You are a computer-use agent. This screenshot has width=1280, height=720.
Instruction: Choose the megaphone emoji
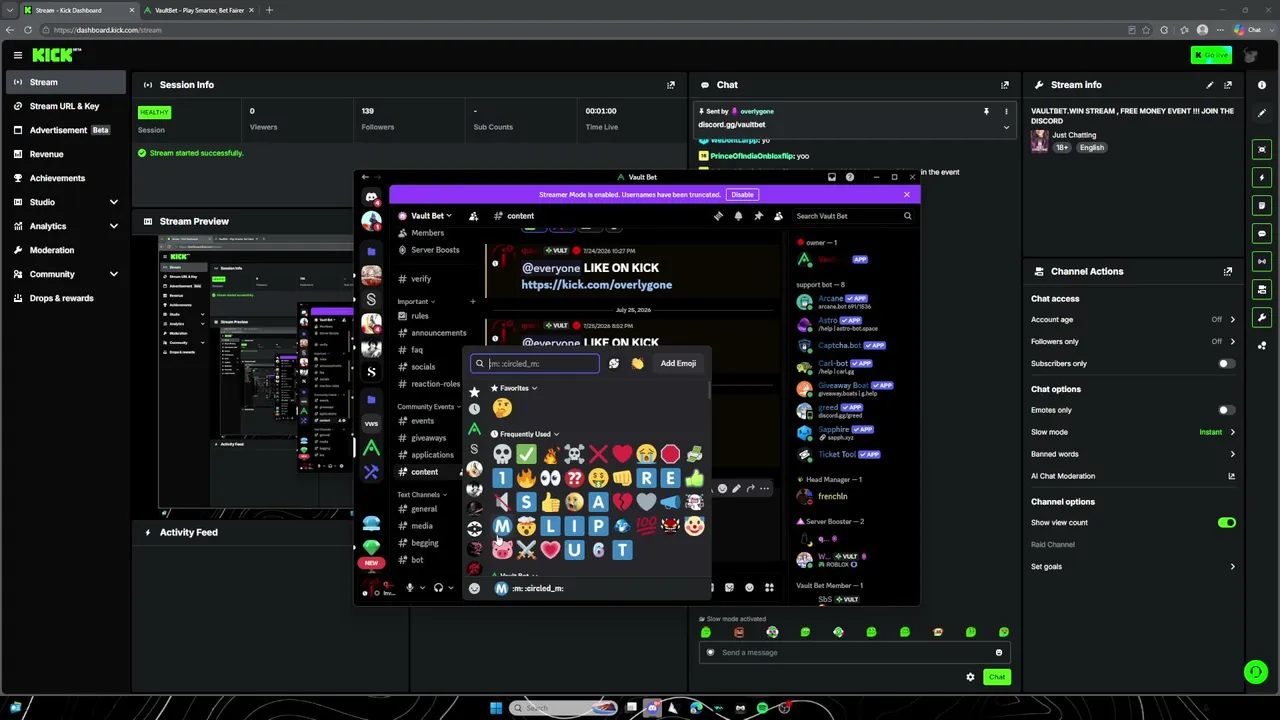[x=670, y=502]
